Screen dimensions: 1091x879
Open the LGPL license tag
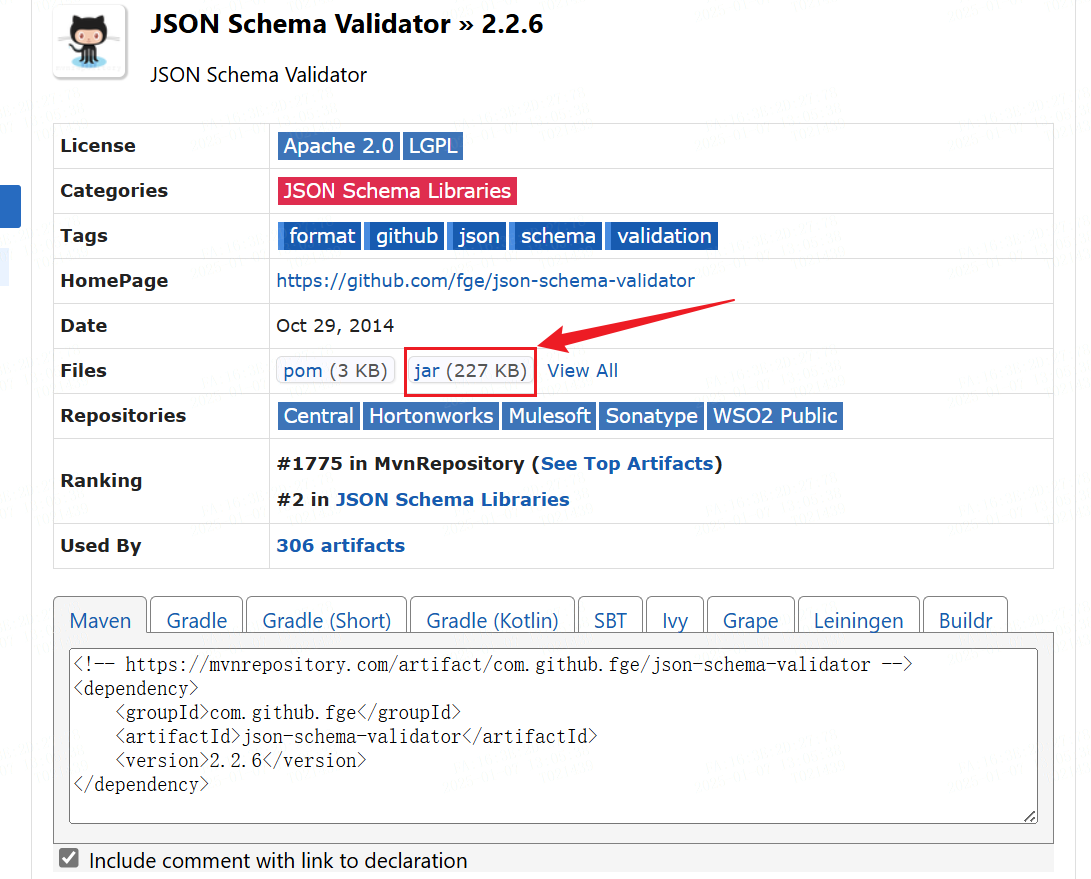[x=433, y=146]
